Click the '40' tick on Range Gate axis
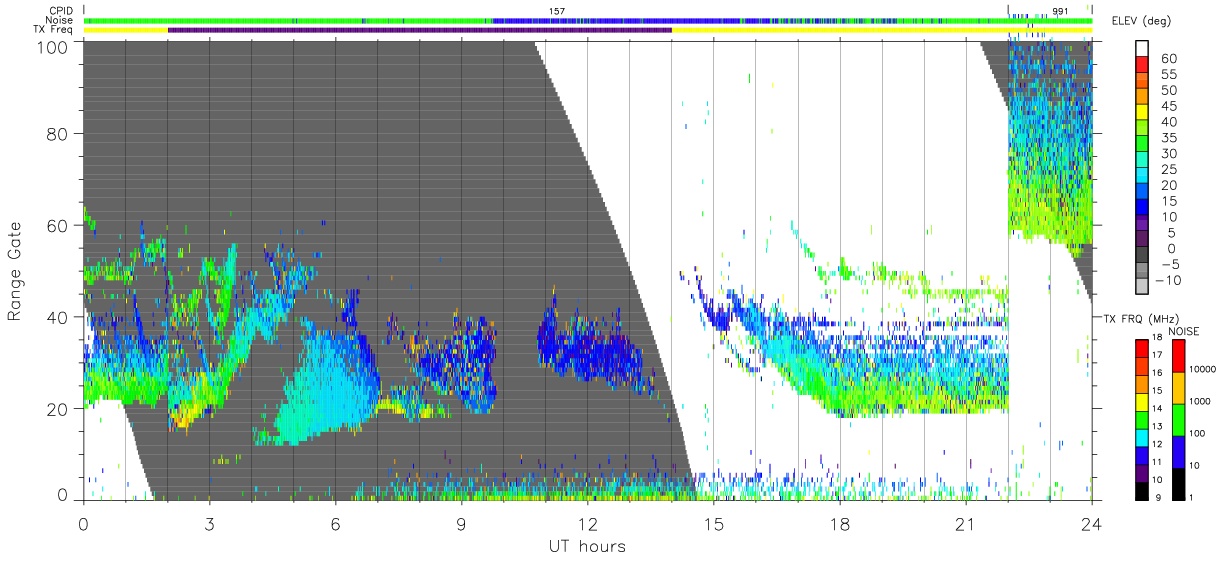The image size is (1228, 567). click(56, 317)
